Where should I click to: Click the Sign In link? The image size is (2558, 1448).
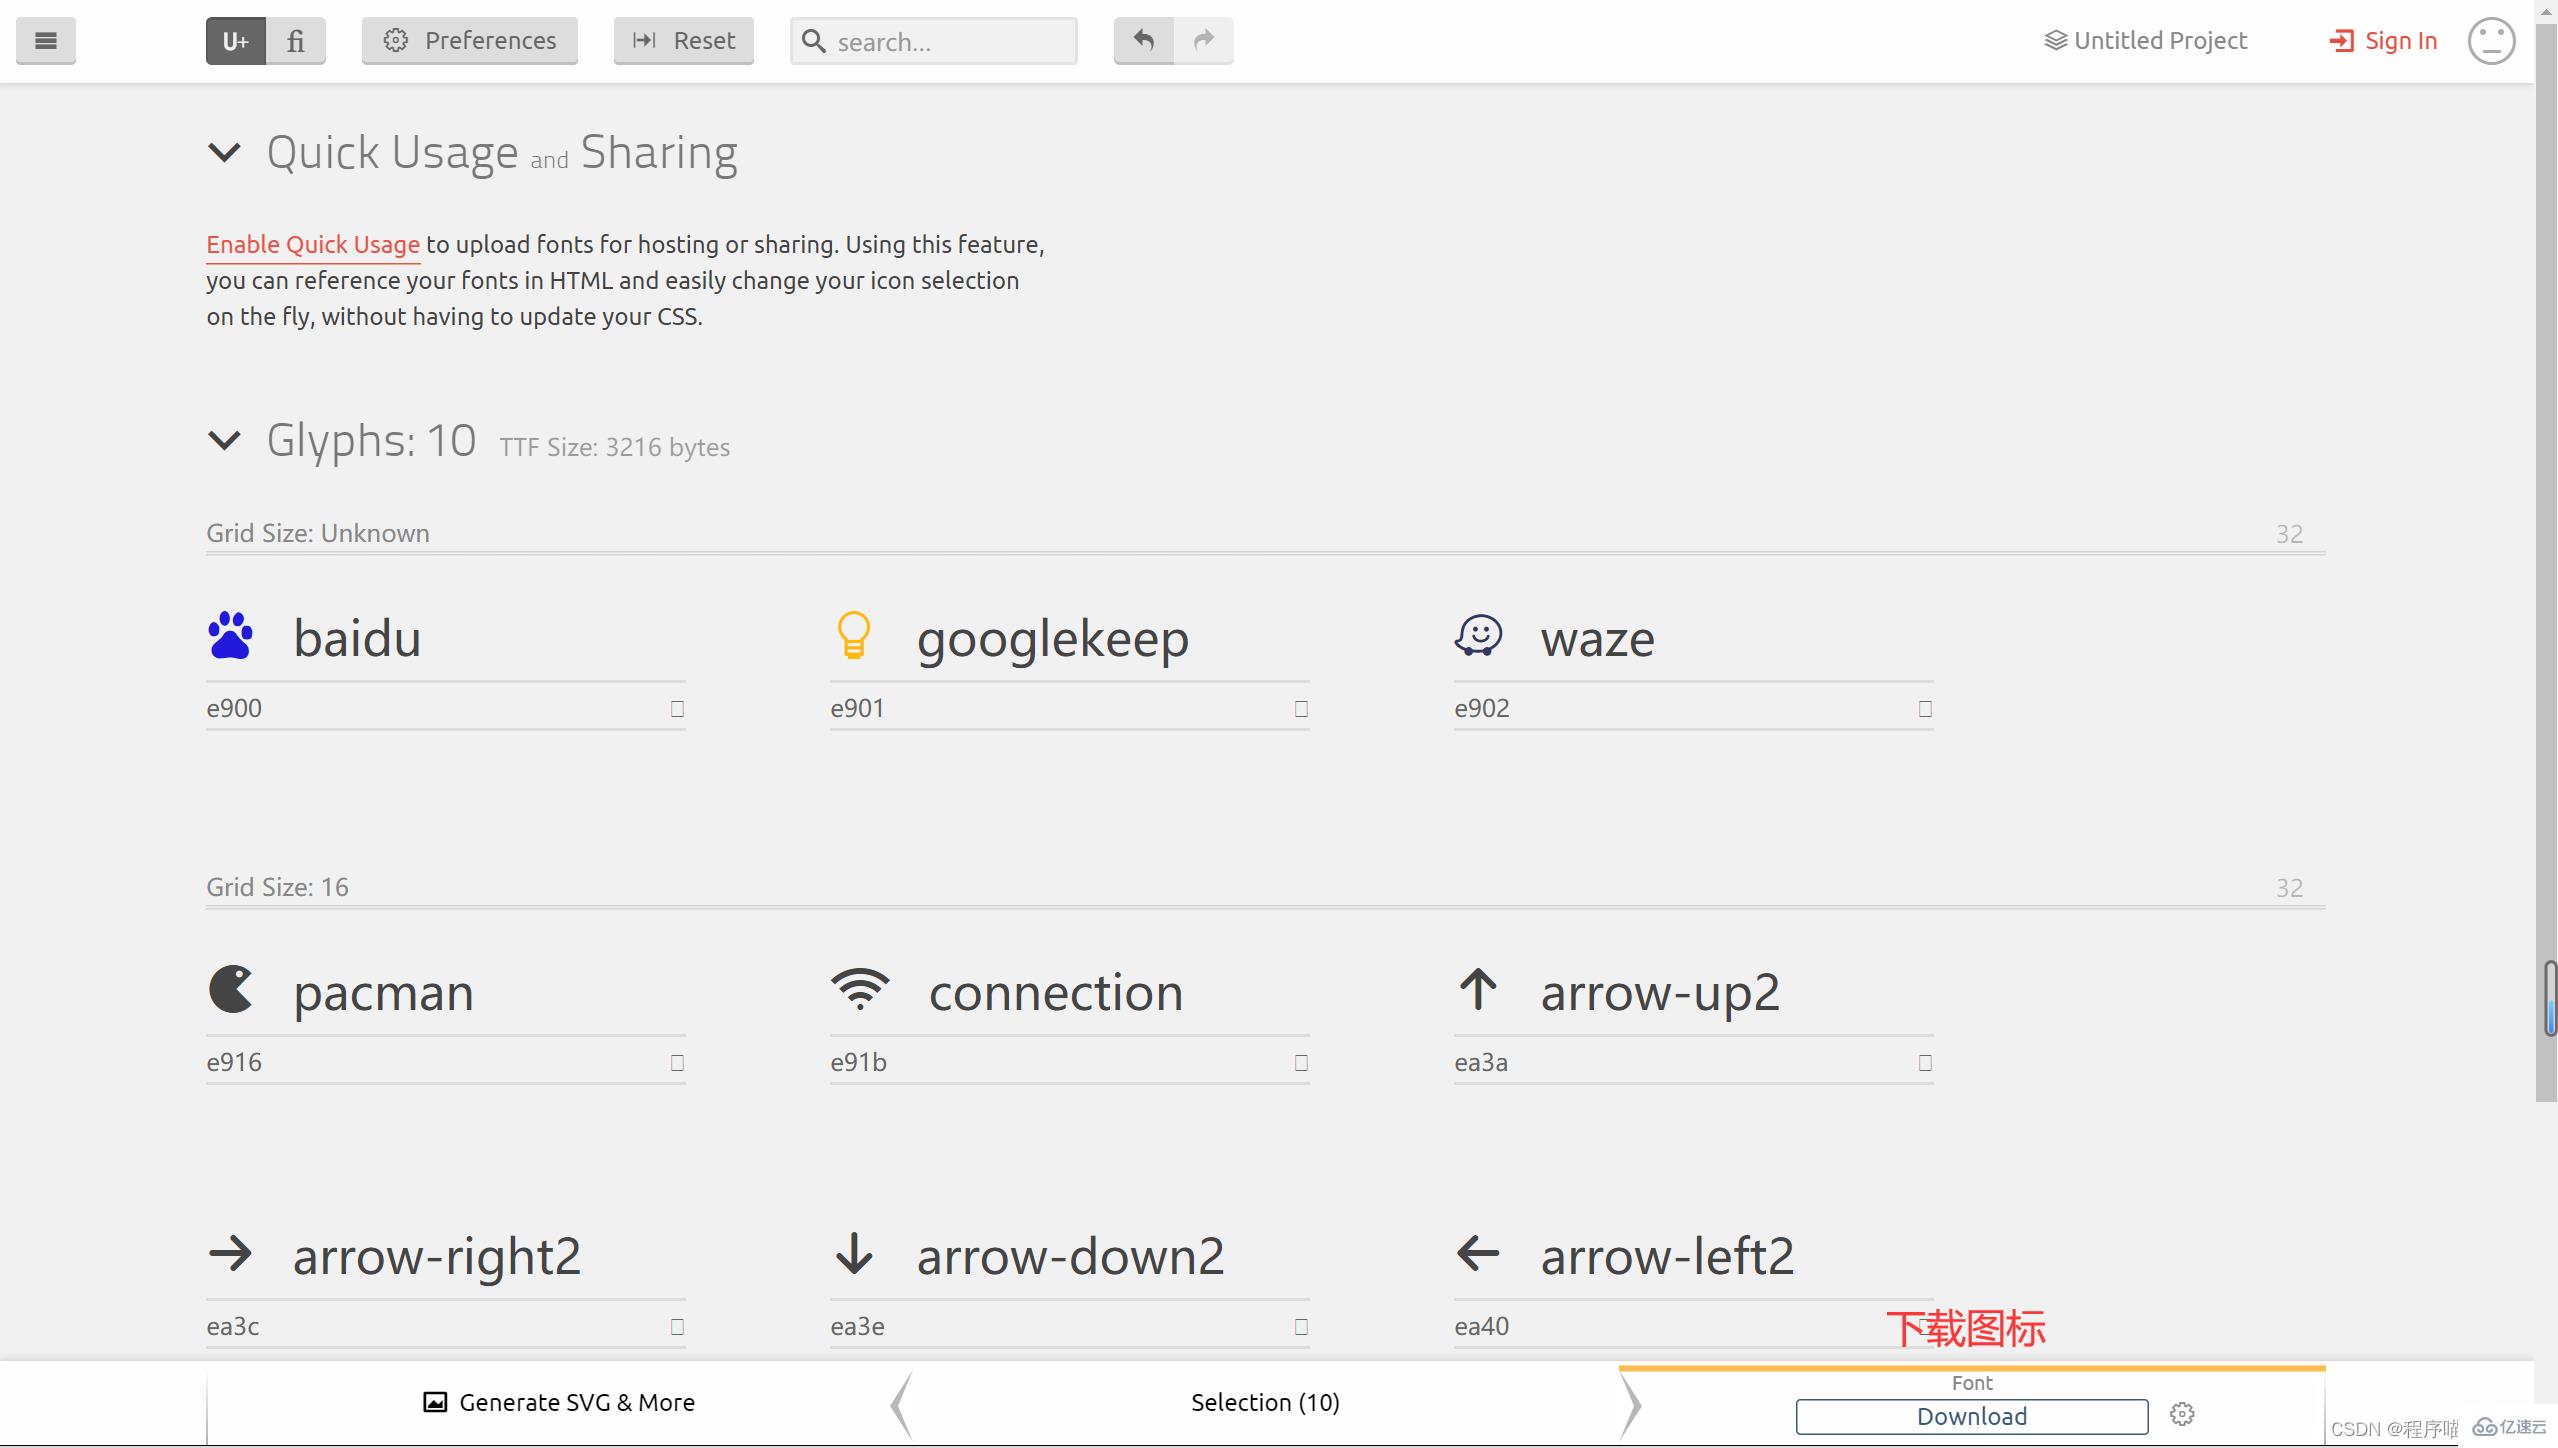2383,41
